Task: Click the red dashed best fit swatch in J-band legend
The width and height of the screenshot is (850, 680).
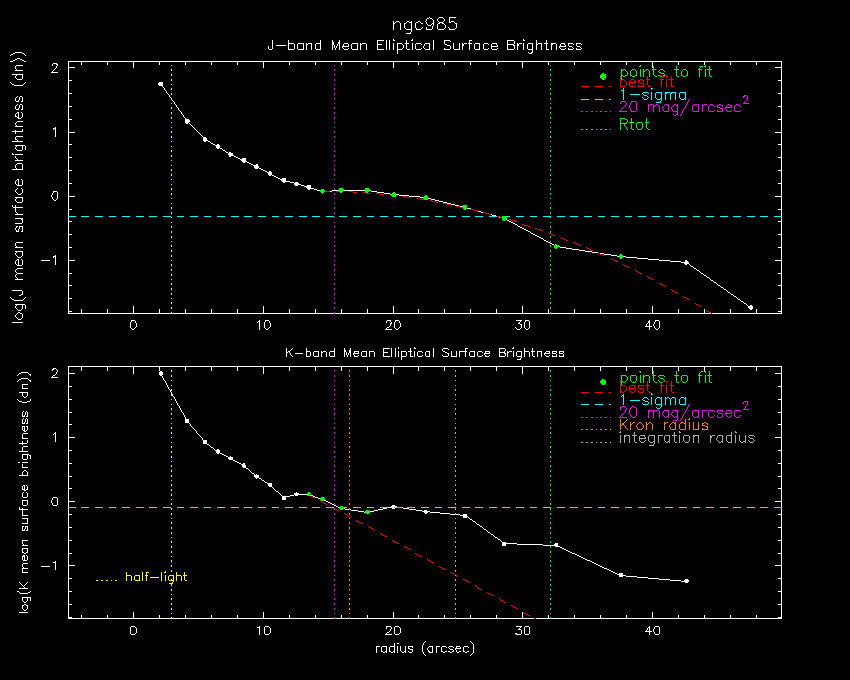Action: (597, 86)
